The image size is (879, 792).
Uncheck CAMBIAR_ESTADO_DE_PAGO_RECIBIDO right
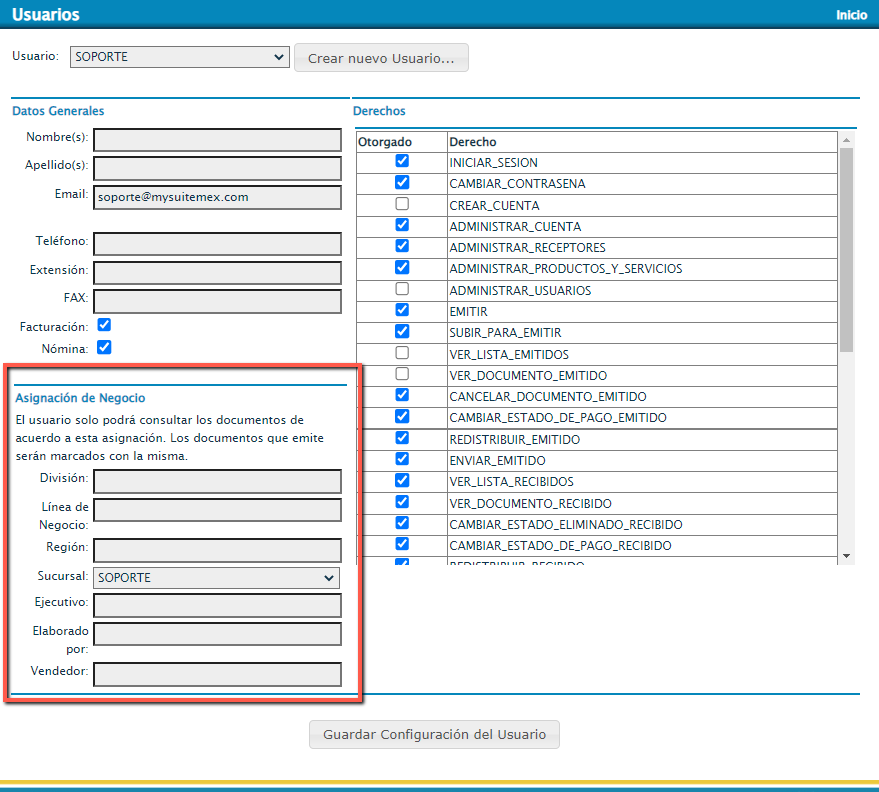tap(402, 544)
